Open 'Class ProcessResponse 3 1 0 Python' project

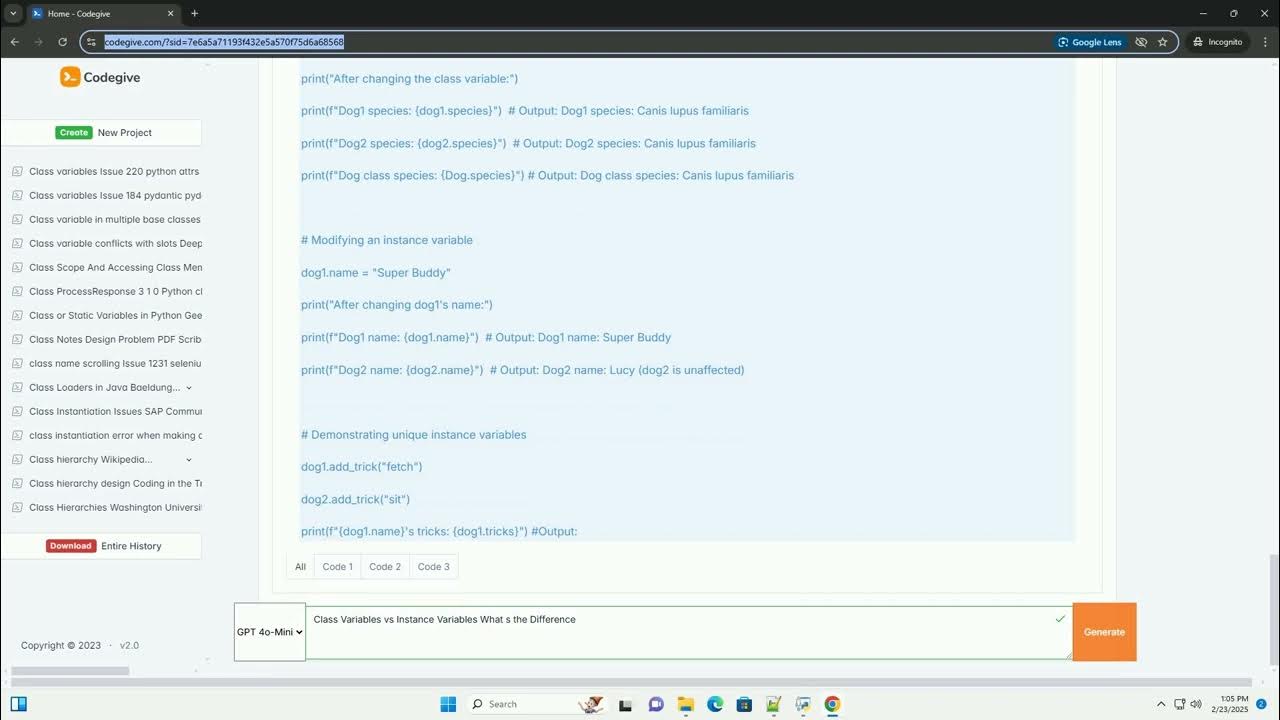(115, 291)
